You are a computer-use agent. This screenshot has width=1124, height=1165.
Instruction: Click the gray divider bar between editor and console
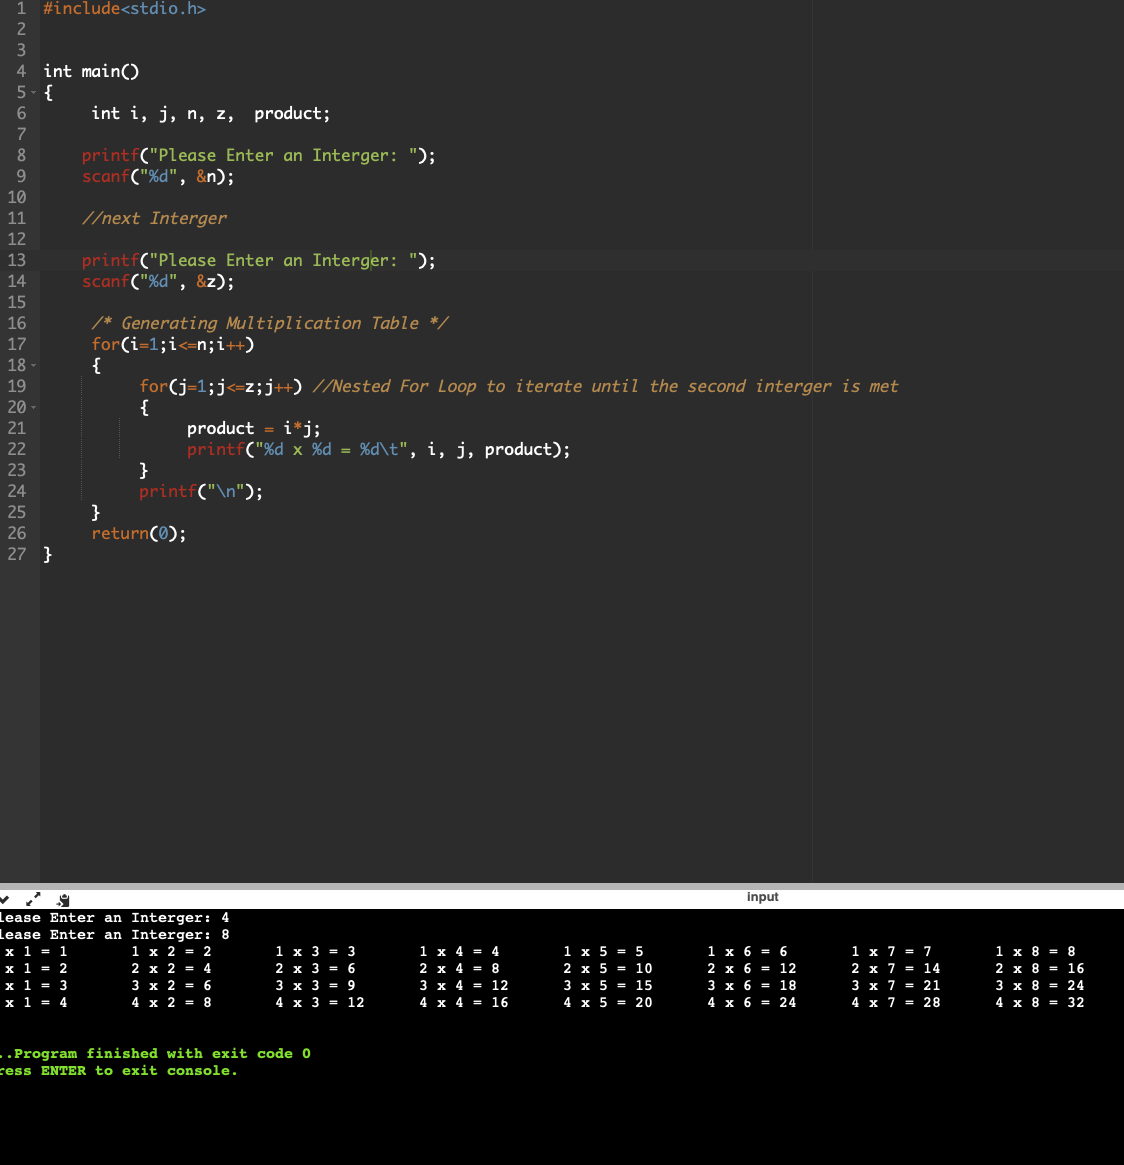[x=562, y=886]
